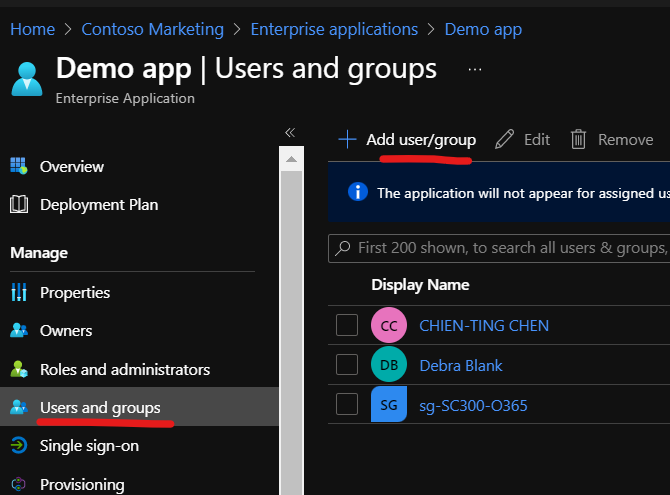Viewport: 670px width, 495px height.
Task: Open Provisioning in the sidebar
Action: [82, 485]
